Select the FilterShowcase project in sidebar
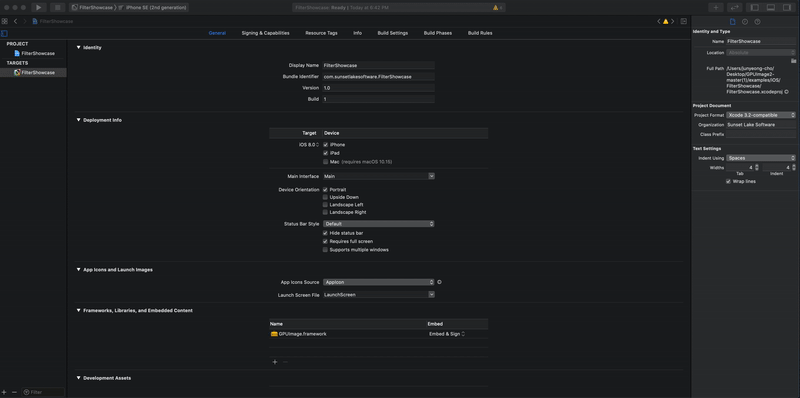The height and width of the screenshot is (398, 800). click(34, 53)
